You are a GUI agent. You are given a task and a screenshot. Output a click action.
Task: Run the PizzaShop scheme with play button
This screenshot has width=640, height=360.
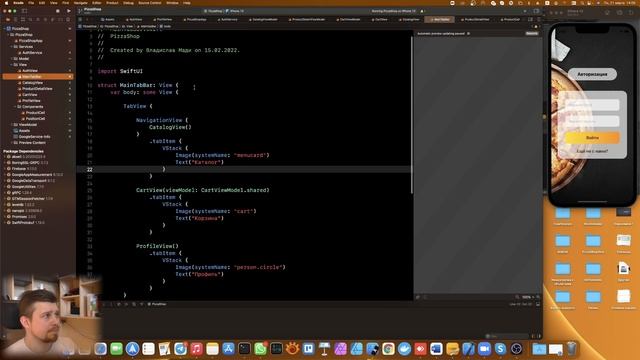coord(69,11)
